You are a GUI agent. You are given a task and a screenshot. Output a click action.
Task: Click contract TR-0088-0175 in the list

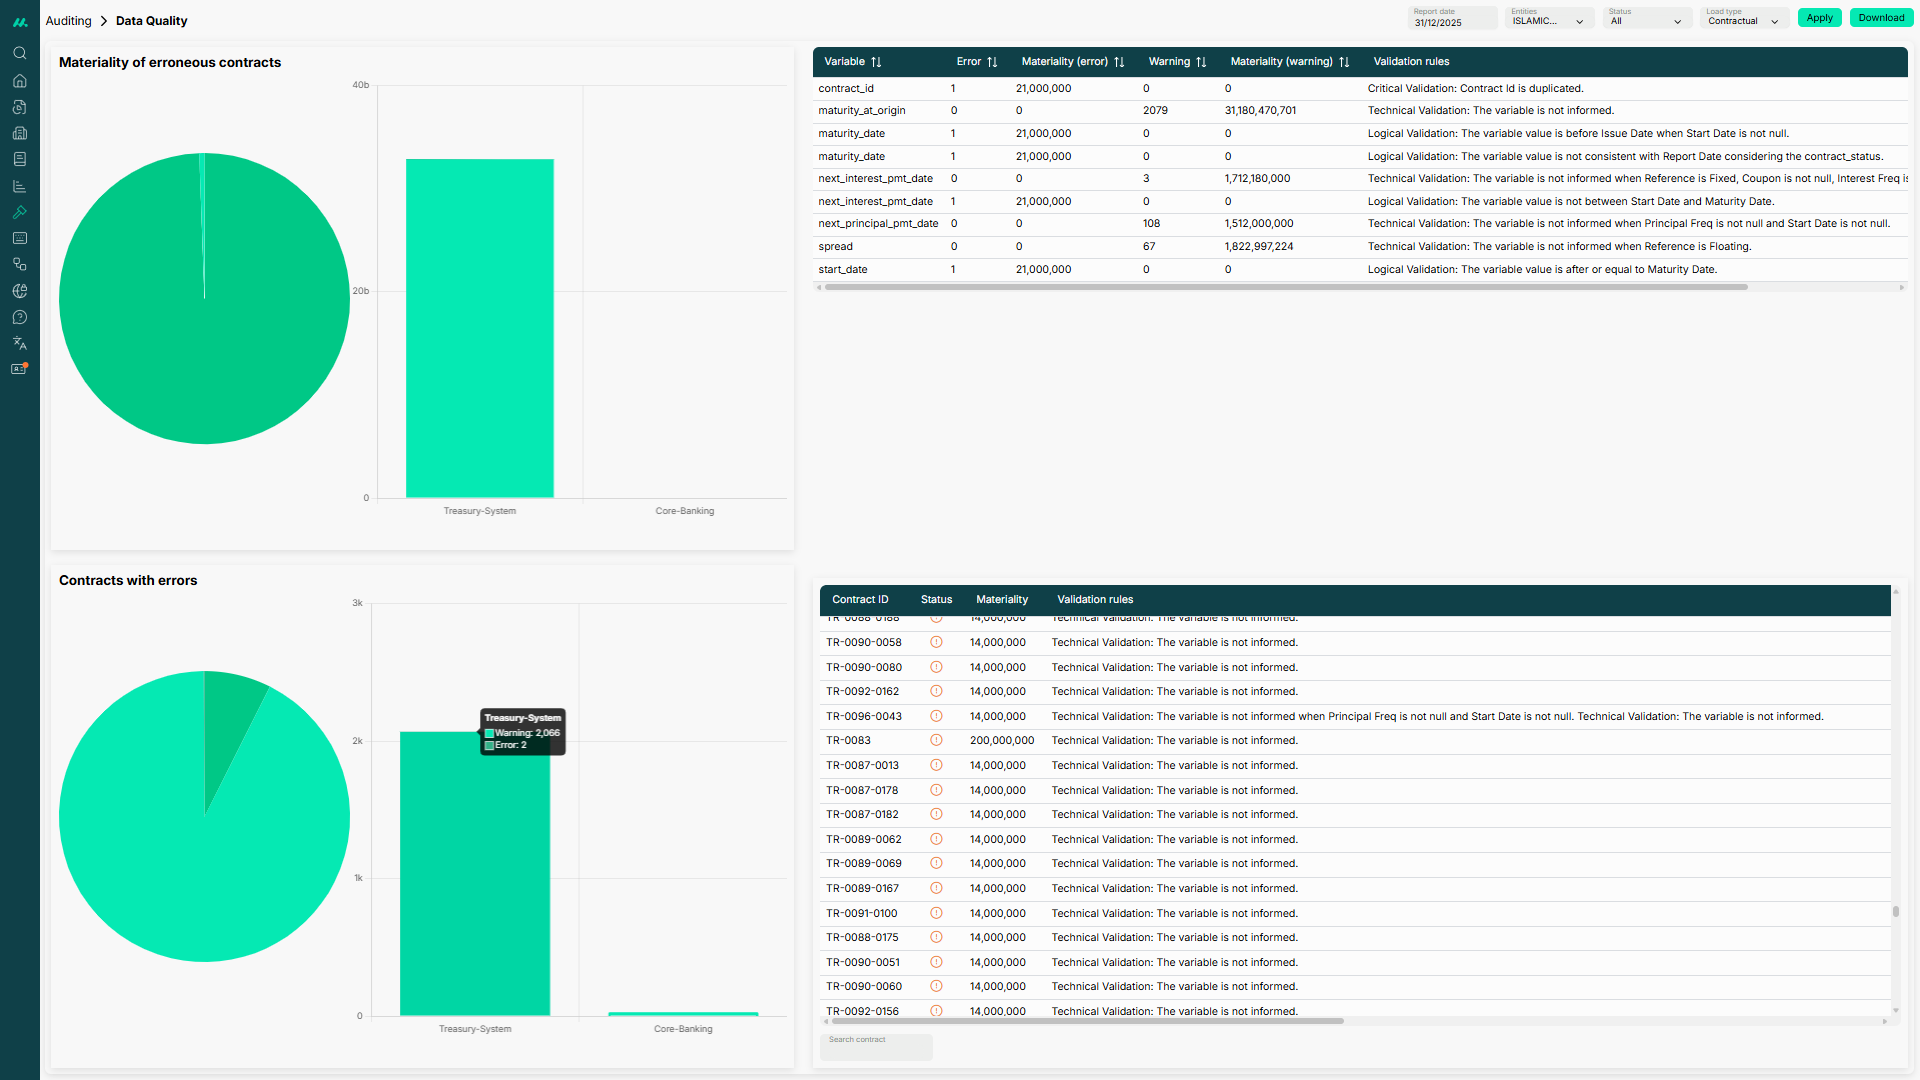click(x=862, y=937)
